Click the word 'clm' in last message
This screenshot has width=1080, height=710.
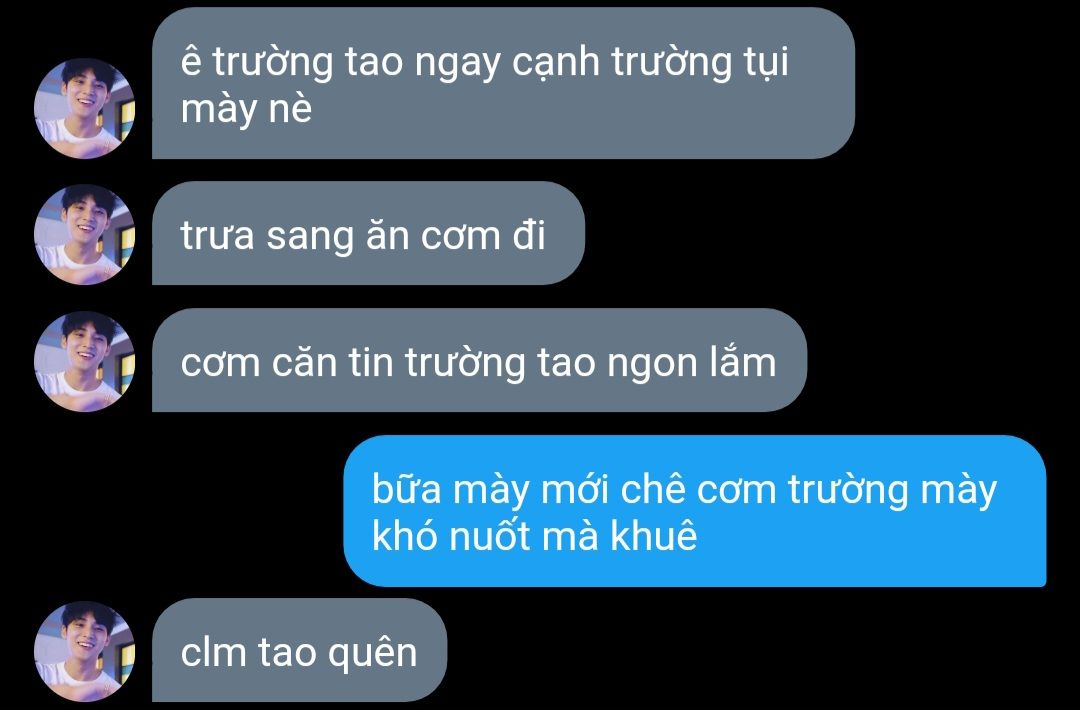tap(213, 651)
